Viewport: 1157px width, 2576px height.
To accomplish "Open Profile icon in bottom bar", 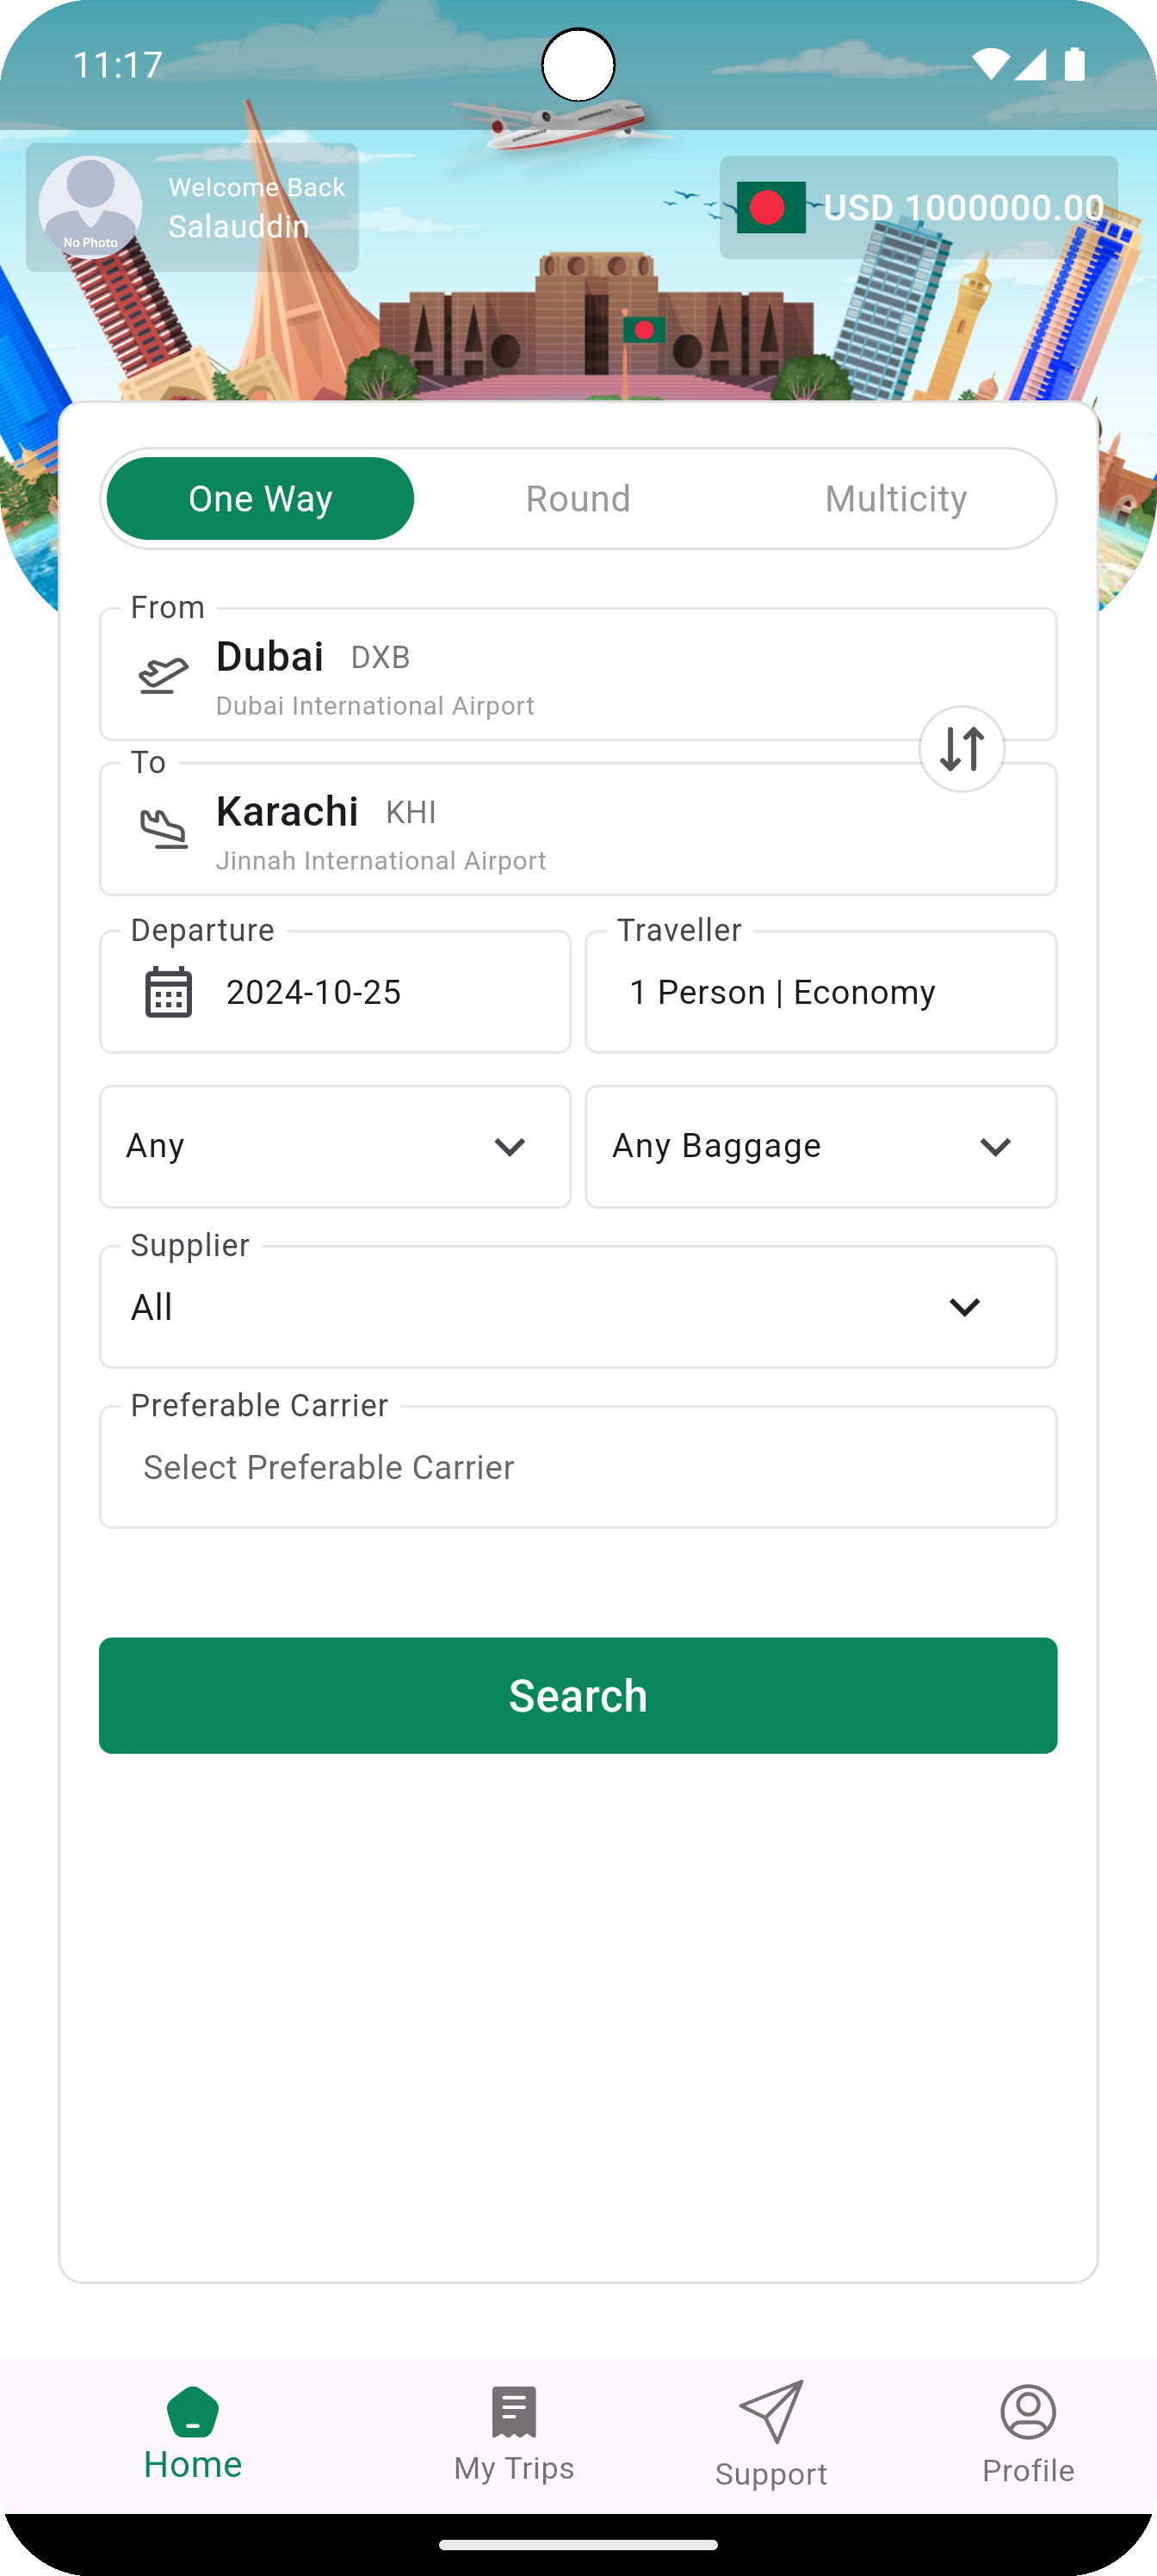I will 1028,2411.
